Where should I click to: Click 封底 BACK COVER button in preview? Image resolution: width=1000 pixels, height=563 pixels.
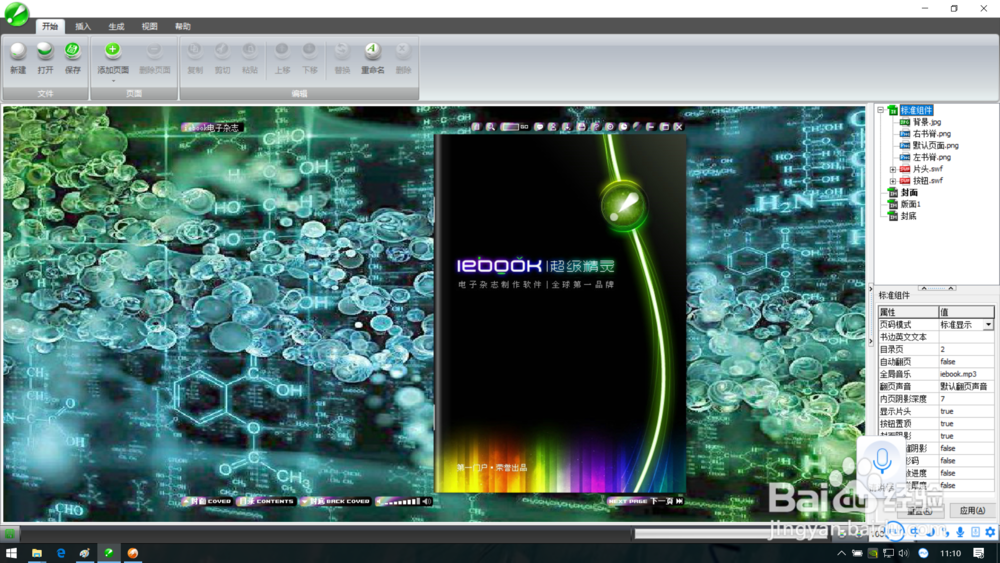point(335,501)
